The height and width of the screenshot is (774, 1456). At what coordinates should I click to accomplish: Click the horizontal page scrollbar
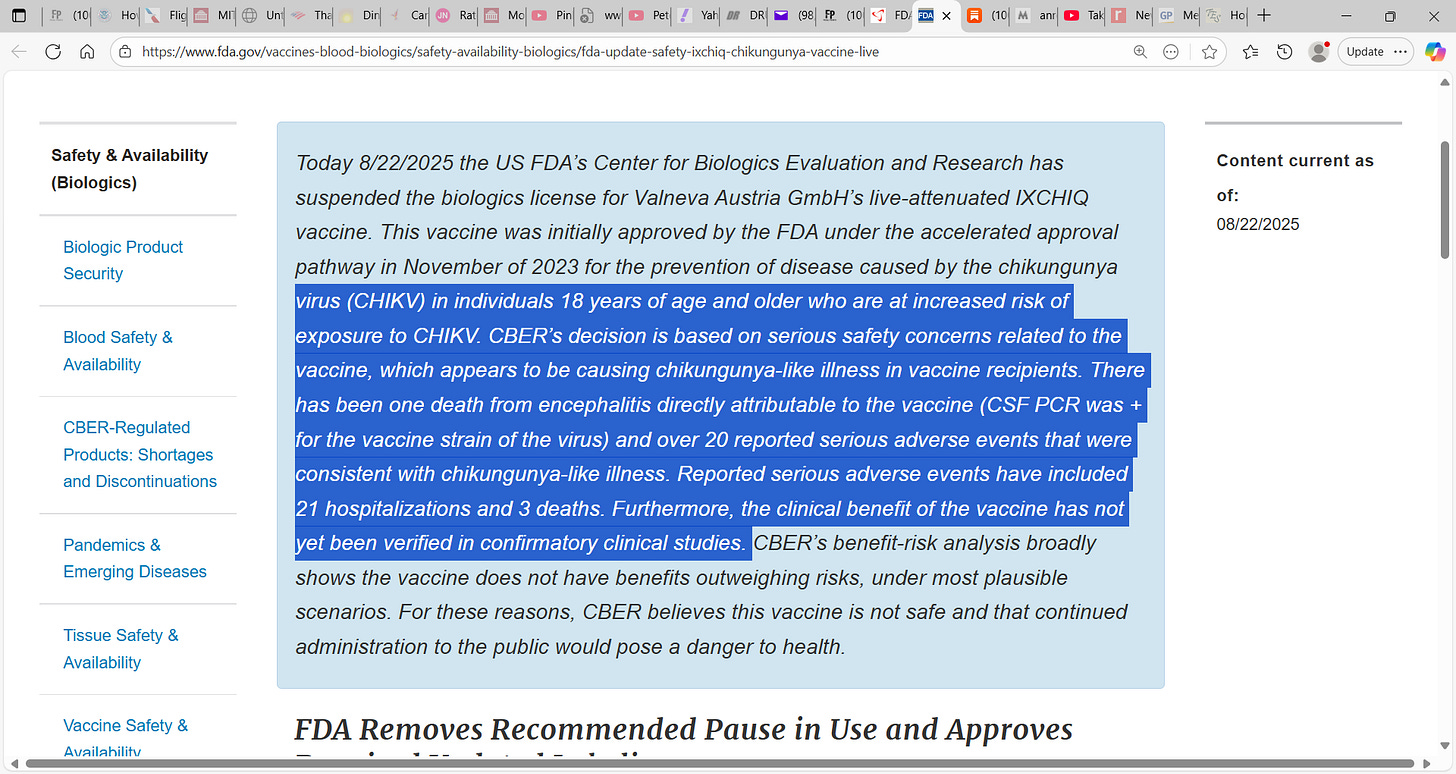720,765
